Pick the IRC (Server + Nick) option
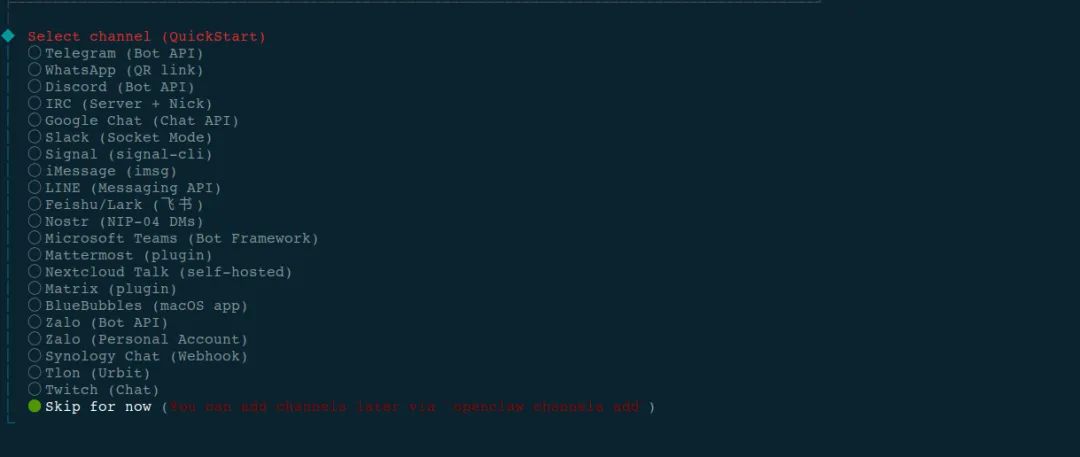This screenshot has width=1080, height=457. pyautogui.click(x=121, y=103)
